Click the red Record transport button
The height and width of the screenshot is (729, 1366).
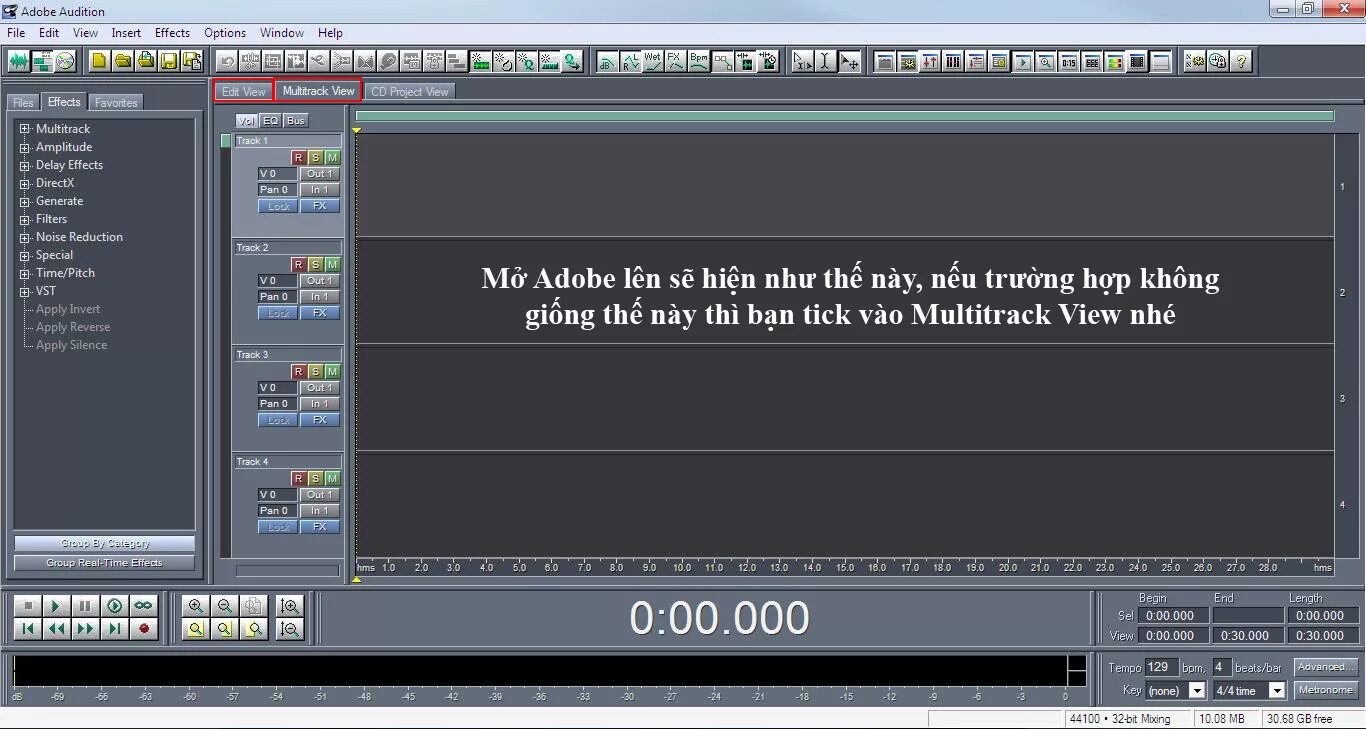click(x=144, y=629)
